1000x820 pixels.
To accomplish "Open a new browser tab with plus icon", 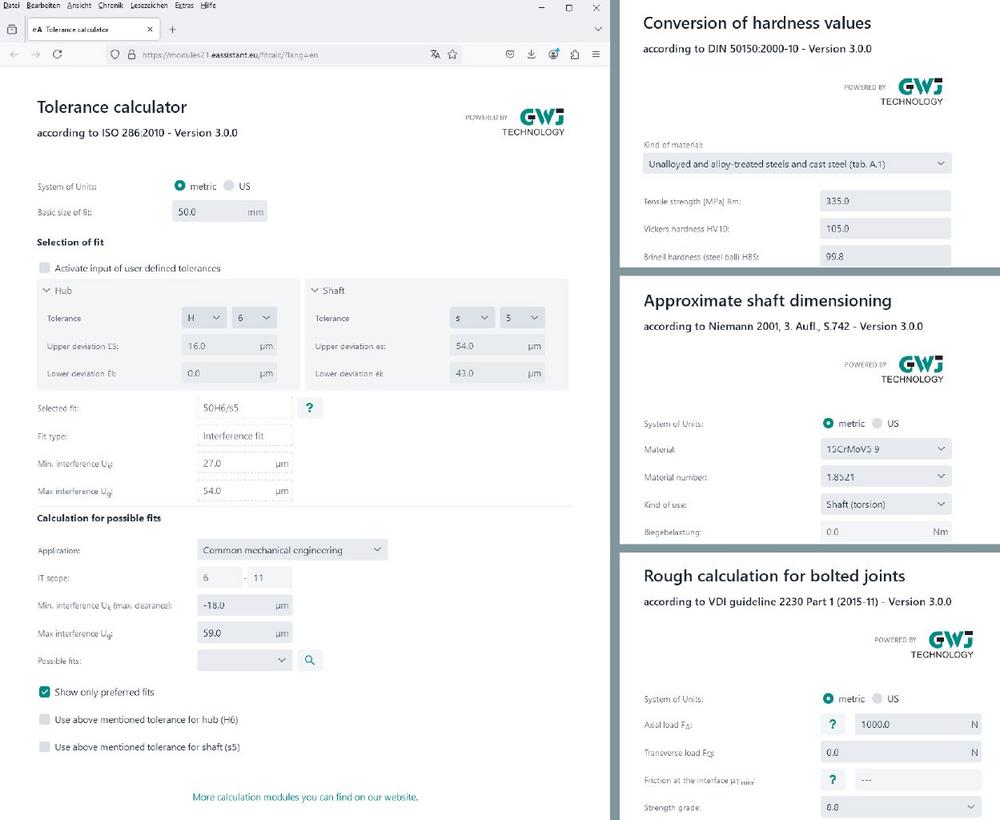I will [x=172, y=30].
